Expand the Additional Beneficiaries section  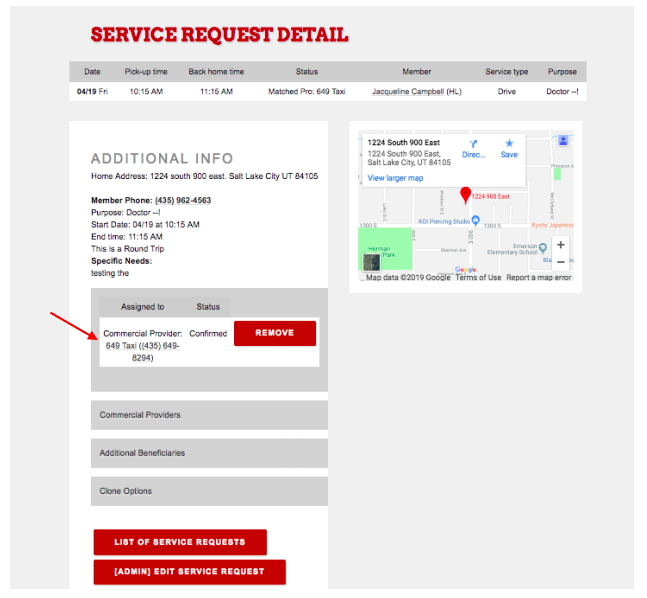209,453
